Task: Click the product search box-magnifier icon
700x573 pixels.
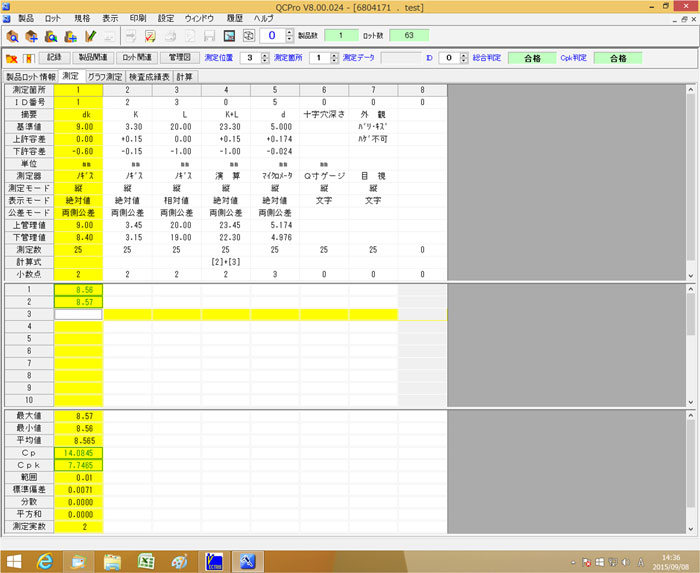Action: click(x=12, y=36)
